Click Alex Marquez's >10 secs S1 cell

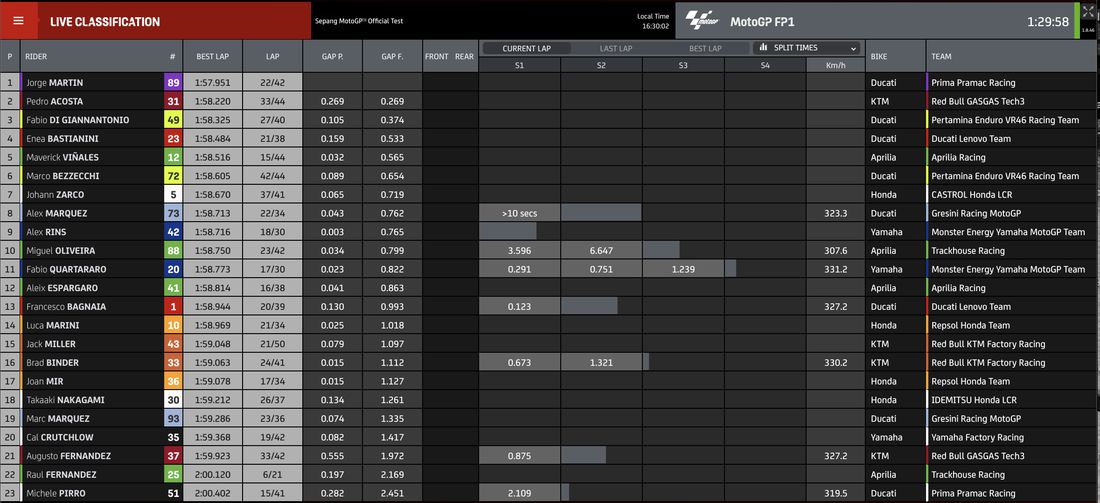pos(519,213)
